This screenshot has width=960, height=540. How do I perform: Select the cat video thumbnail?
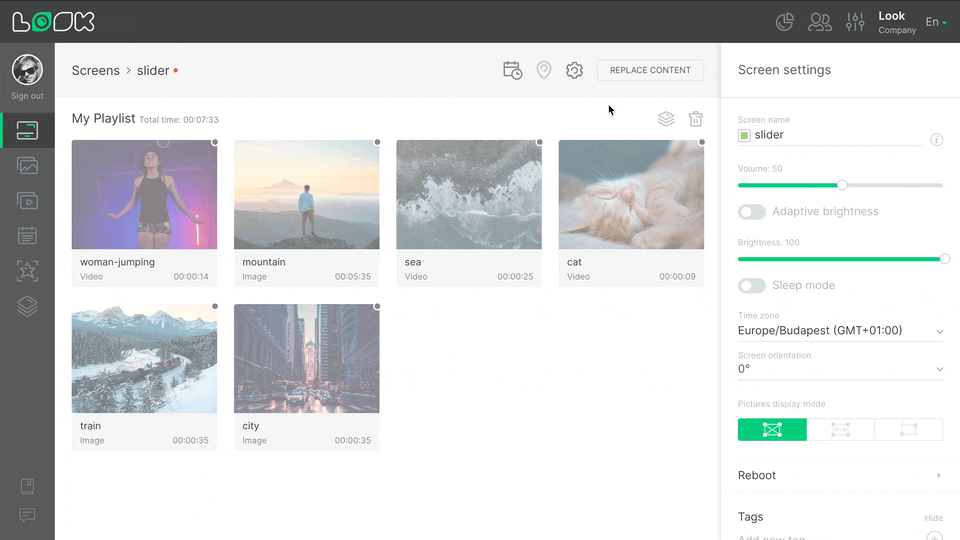[x=631, y=194]
